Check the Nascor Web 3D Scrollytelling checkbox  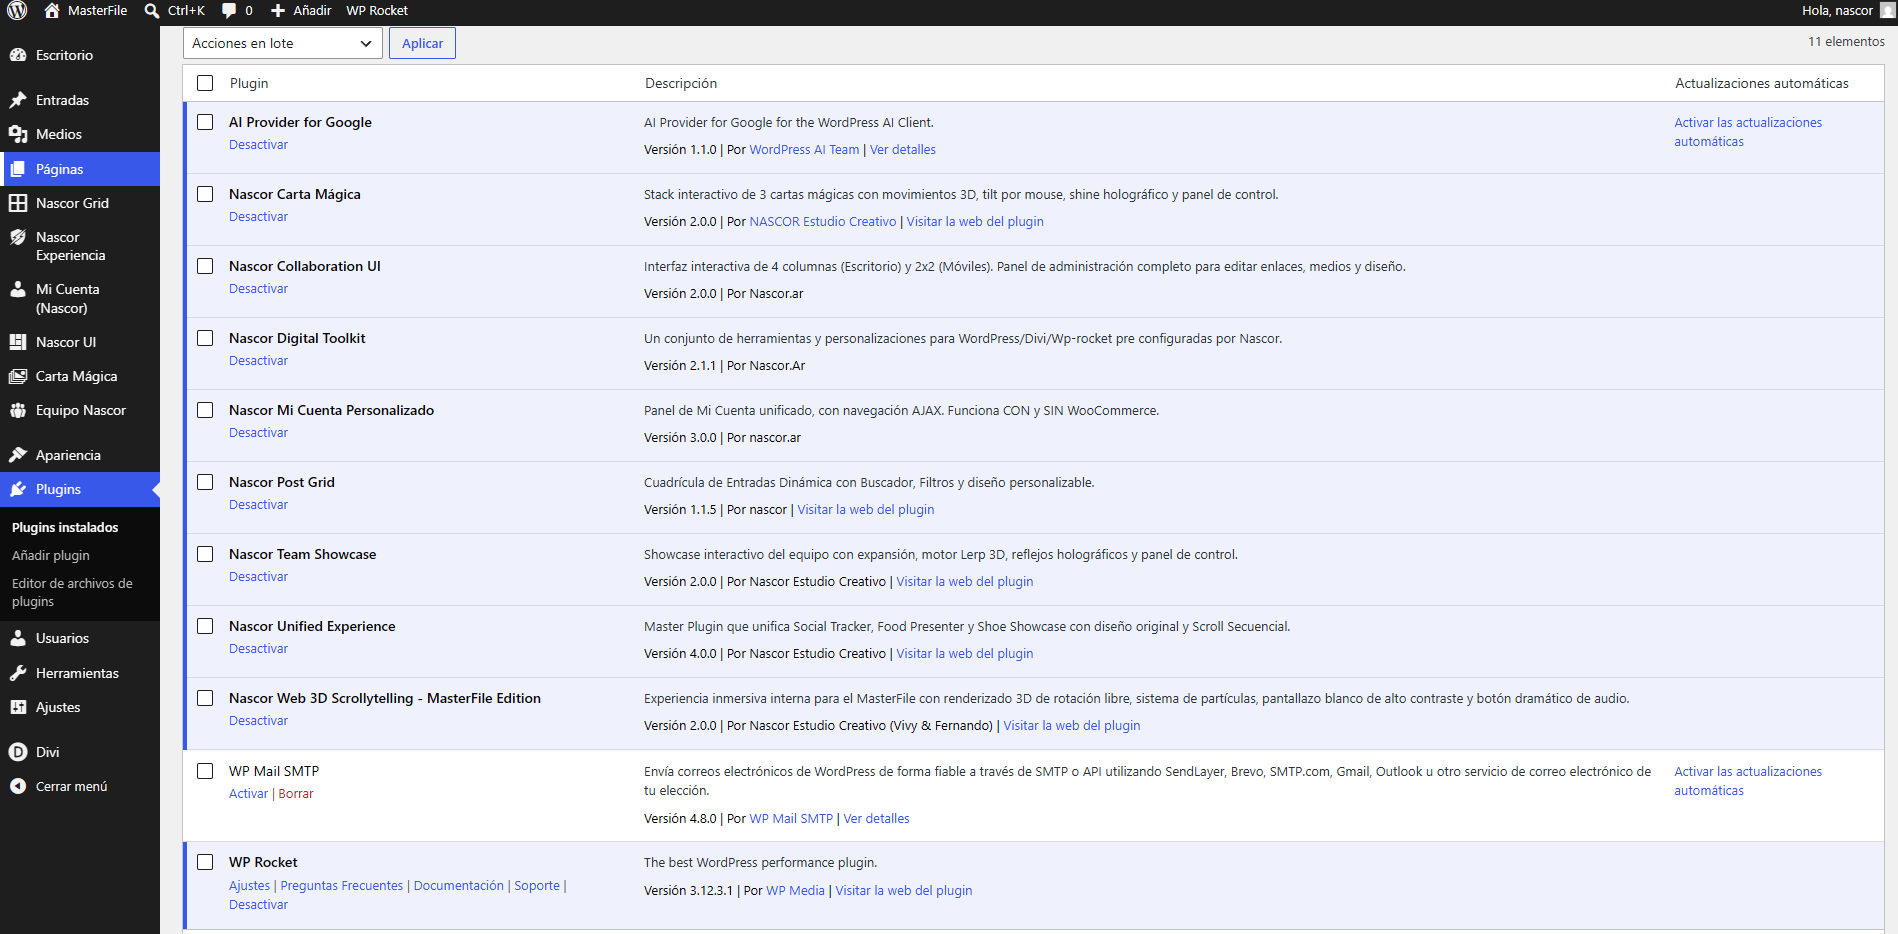205,698
